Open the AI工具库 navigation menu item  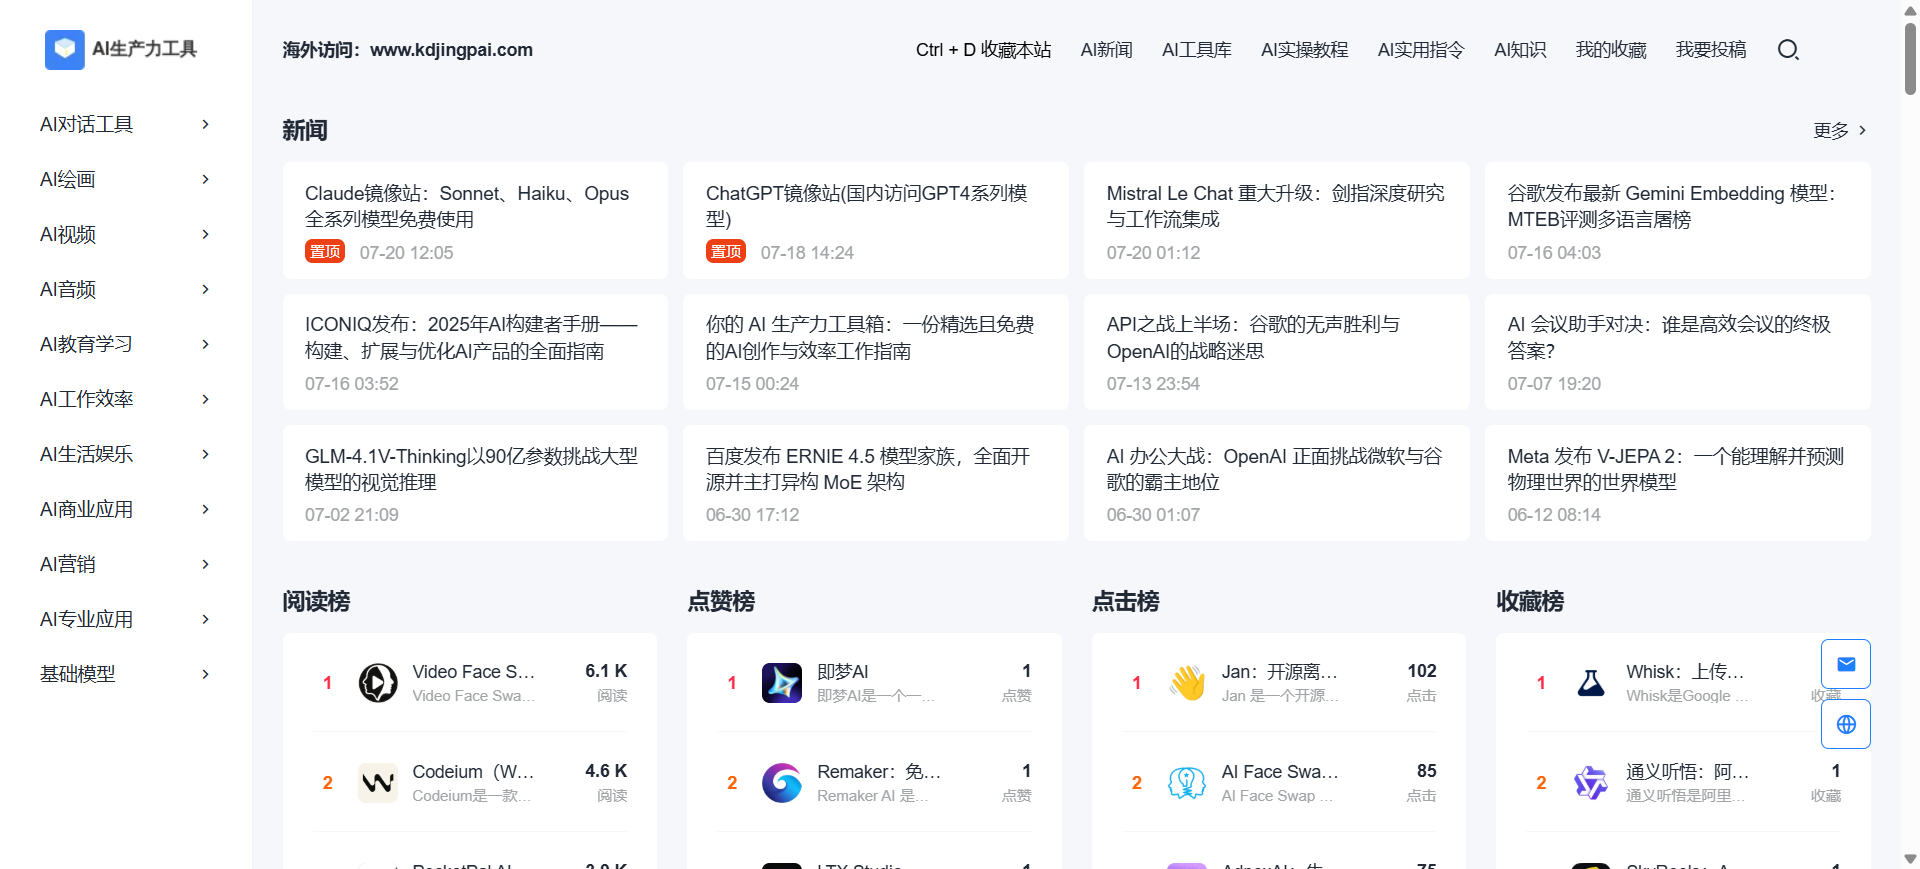coord(1196,50)
